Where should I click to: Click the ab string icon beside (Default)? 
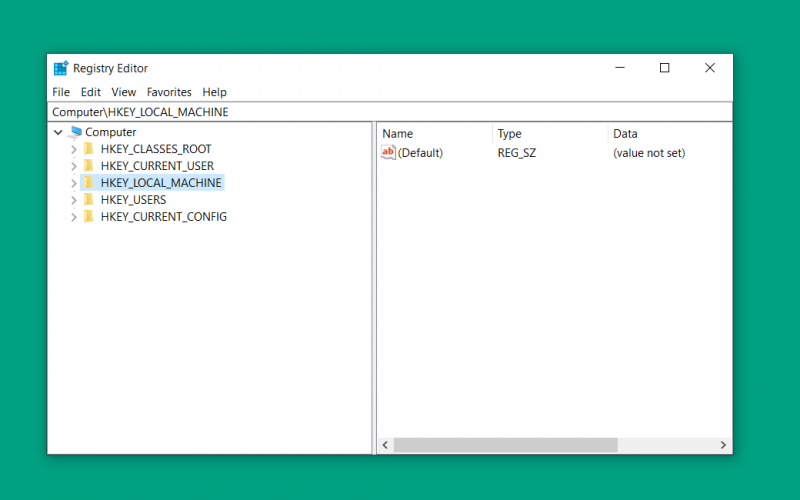click(388, 152)
